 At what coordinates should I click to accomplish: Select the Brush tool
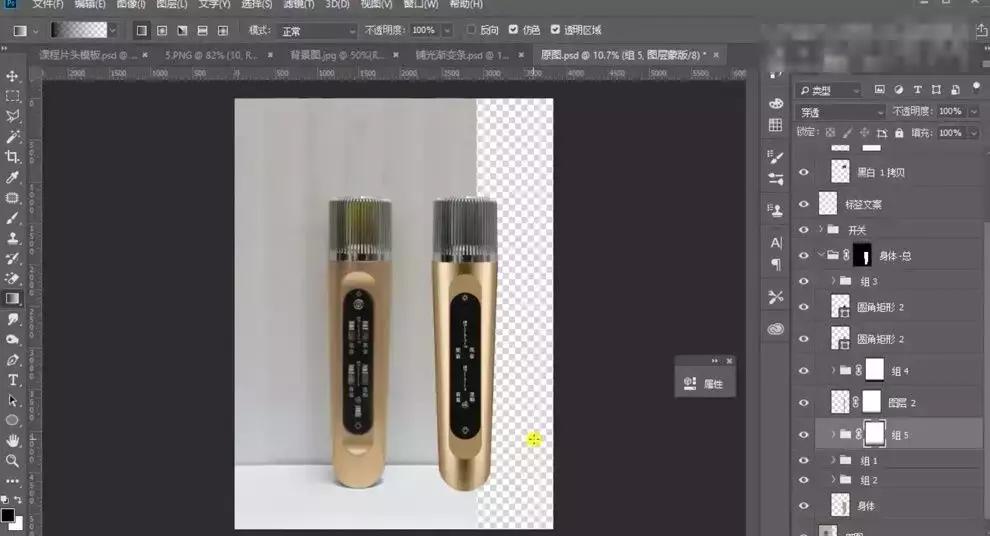coord(12,218)
